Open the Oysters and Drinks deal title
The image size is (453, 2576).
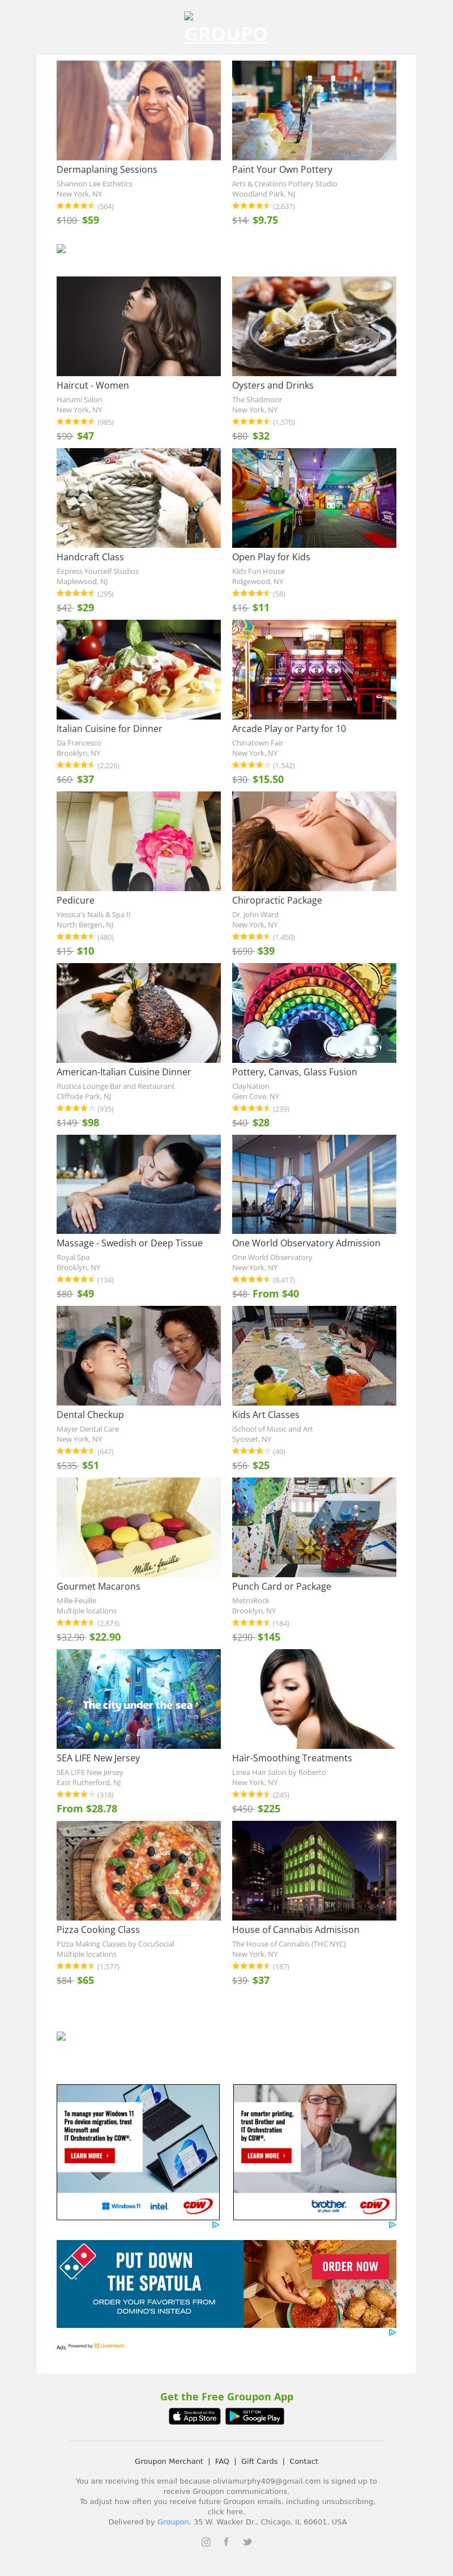(273, 385)
